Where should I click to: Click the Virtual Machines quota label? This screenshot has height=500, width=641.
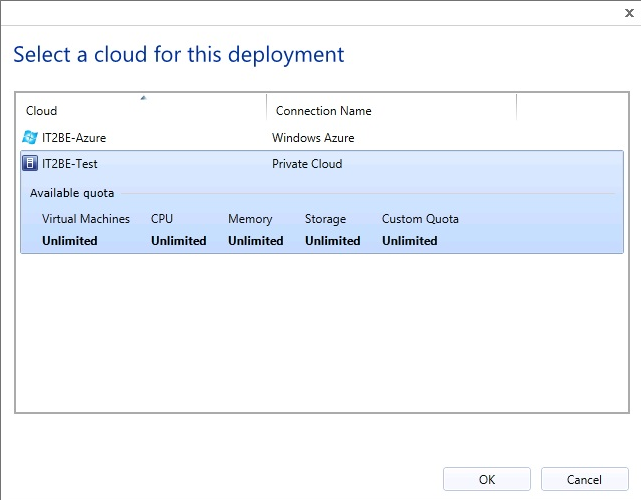click(86, 219)
